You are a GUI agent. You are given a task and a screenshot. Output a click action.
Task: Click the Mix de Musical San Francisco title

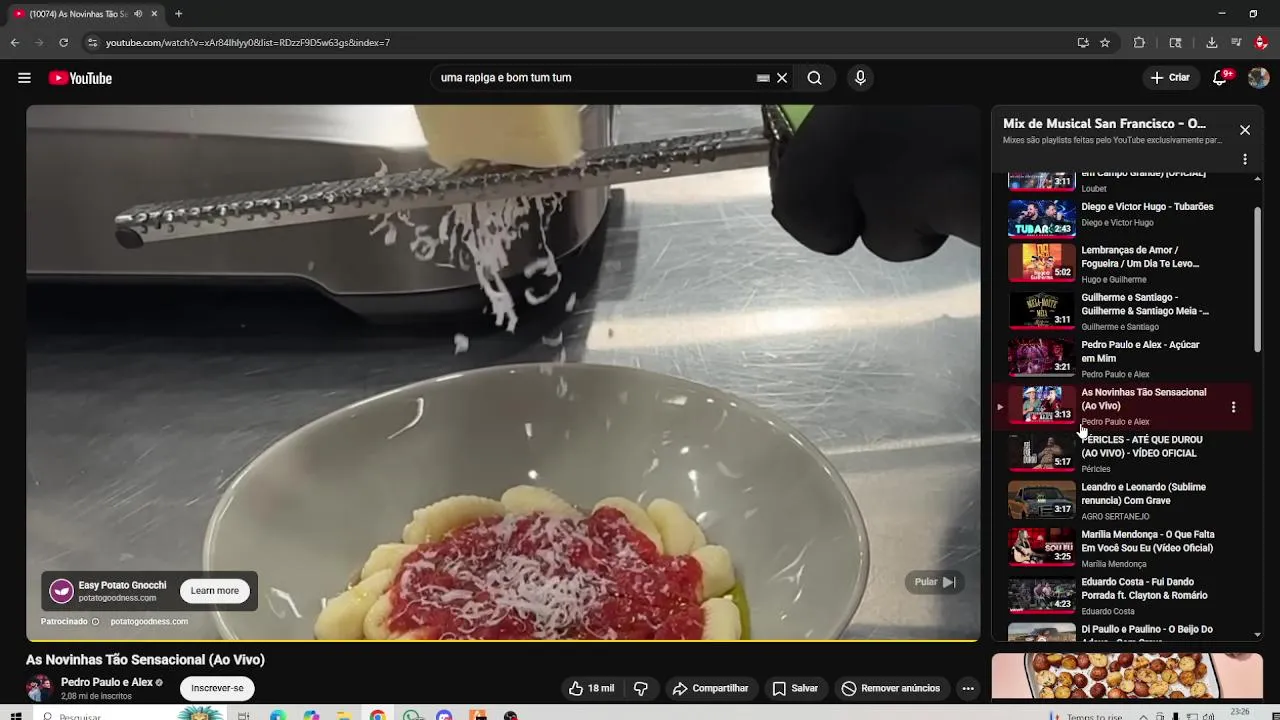(1104, 124)
